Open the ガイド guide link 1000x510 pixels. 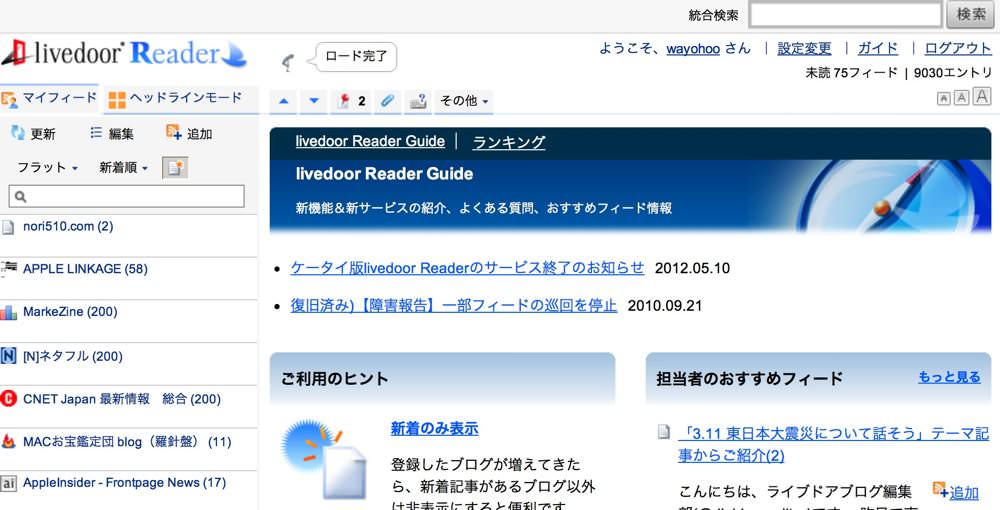pyautogui.click(x=878, y=48)
